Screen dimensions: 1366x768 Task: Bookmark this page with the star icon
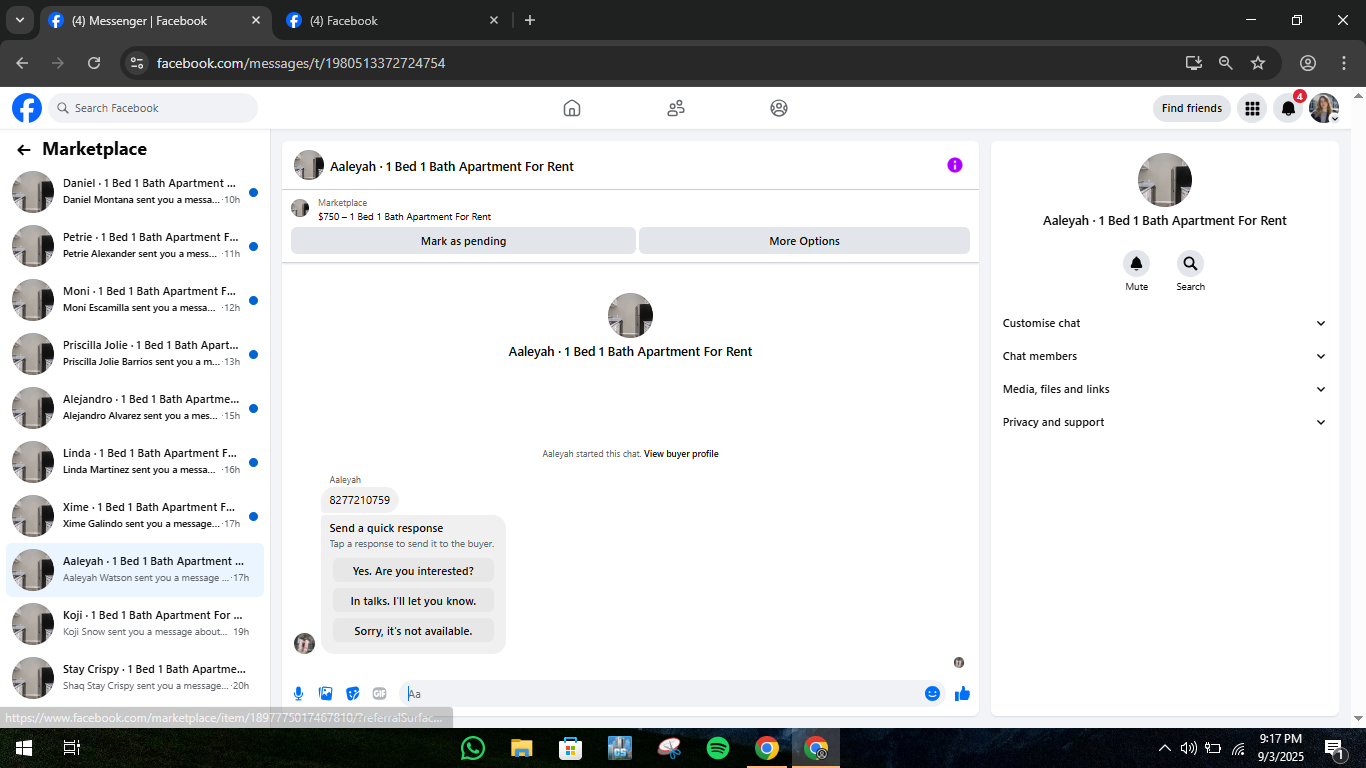coord(1258,63)
